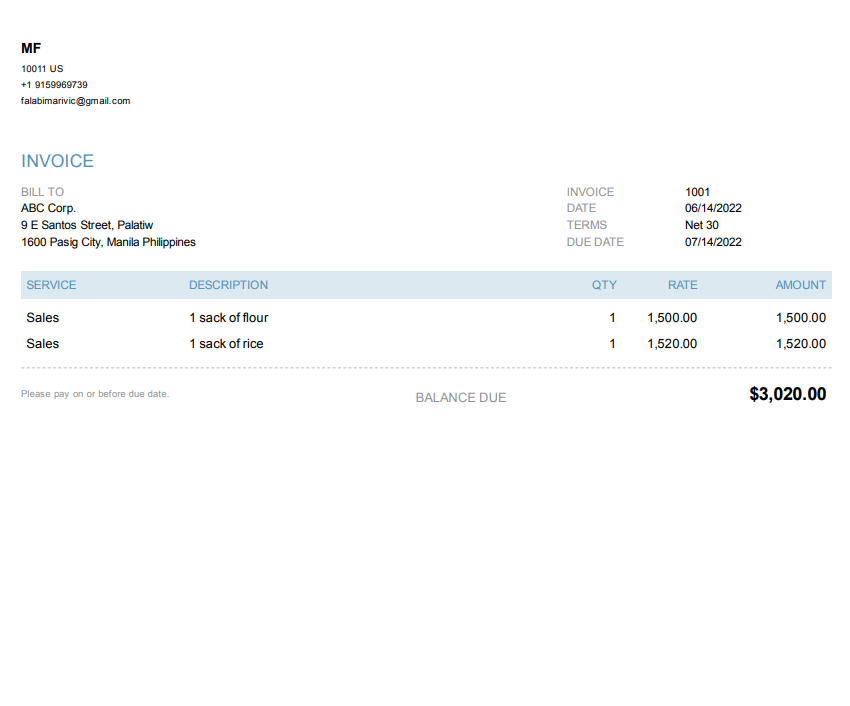The width and height of the screenshot is (850, 706).
Task: Click the 10011 US address line
Action: coord(42,69)
